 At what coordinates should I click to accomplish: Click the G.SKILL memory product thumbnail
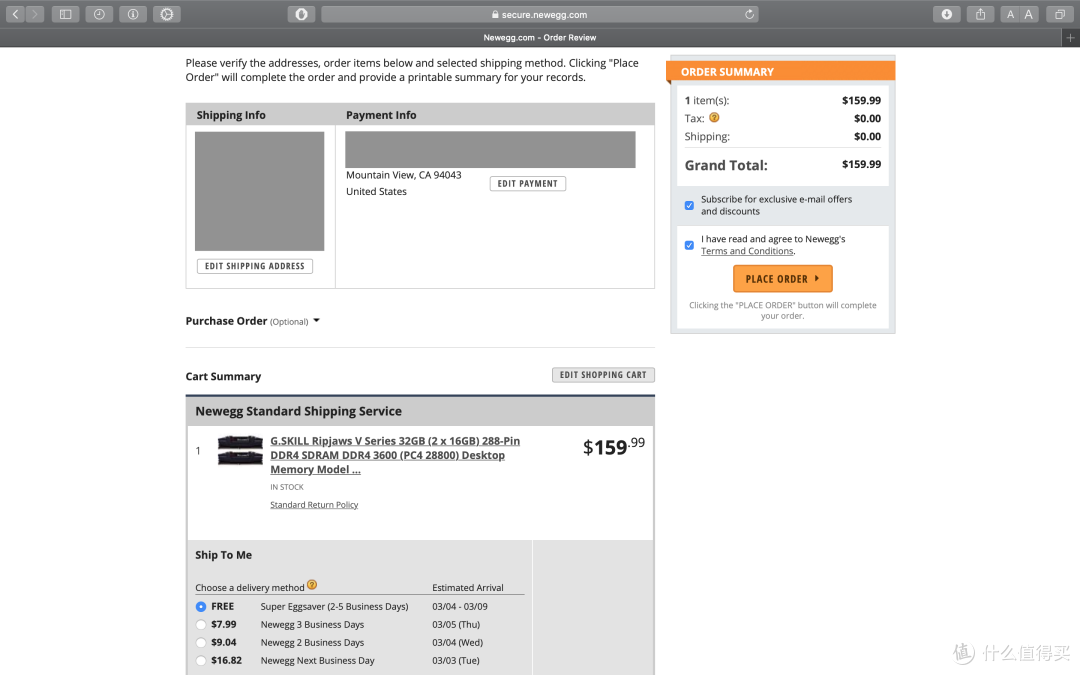pyautogui.click(x=240, y=450)
